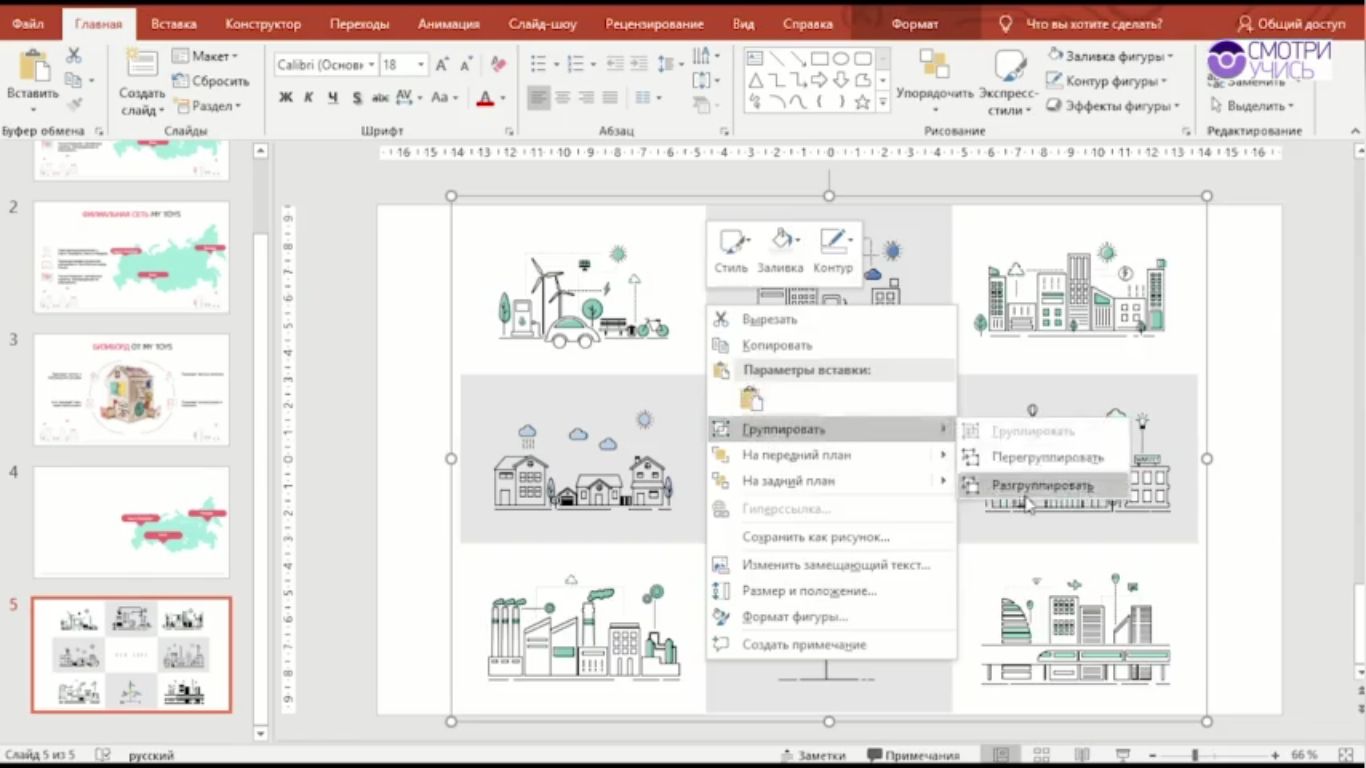This screenshot has height=768, width=1366.
Task: Toggle underline Ч formatting
Action: pyautogui.click(x=332, y=97)
